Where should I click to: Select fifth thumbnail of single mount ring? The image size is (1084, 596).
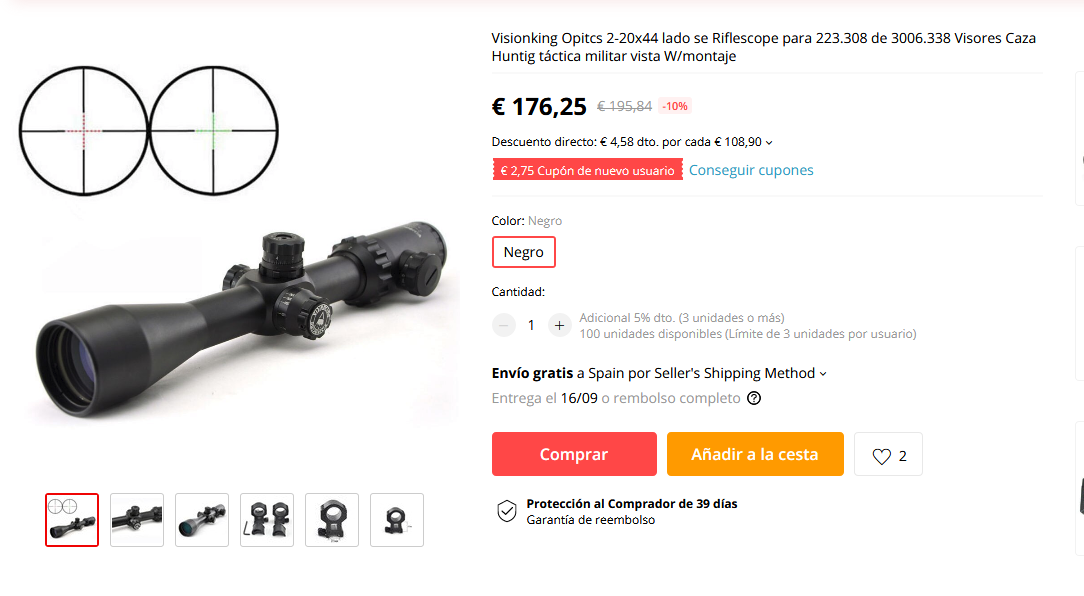pos(332,520)
